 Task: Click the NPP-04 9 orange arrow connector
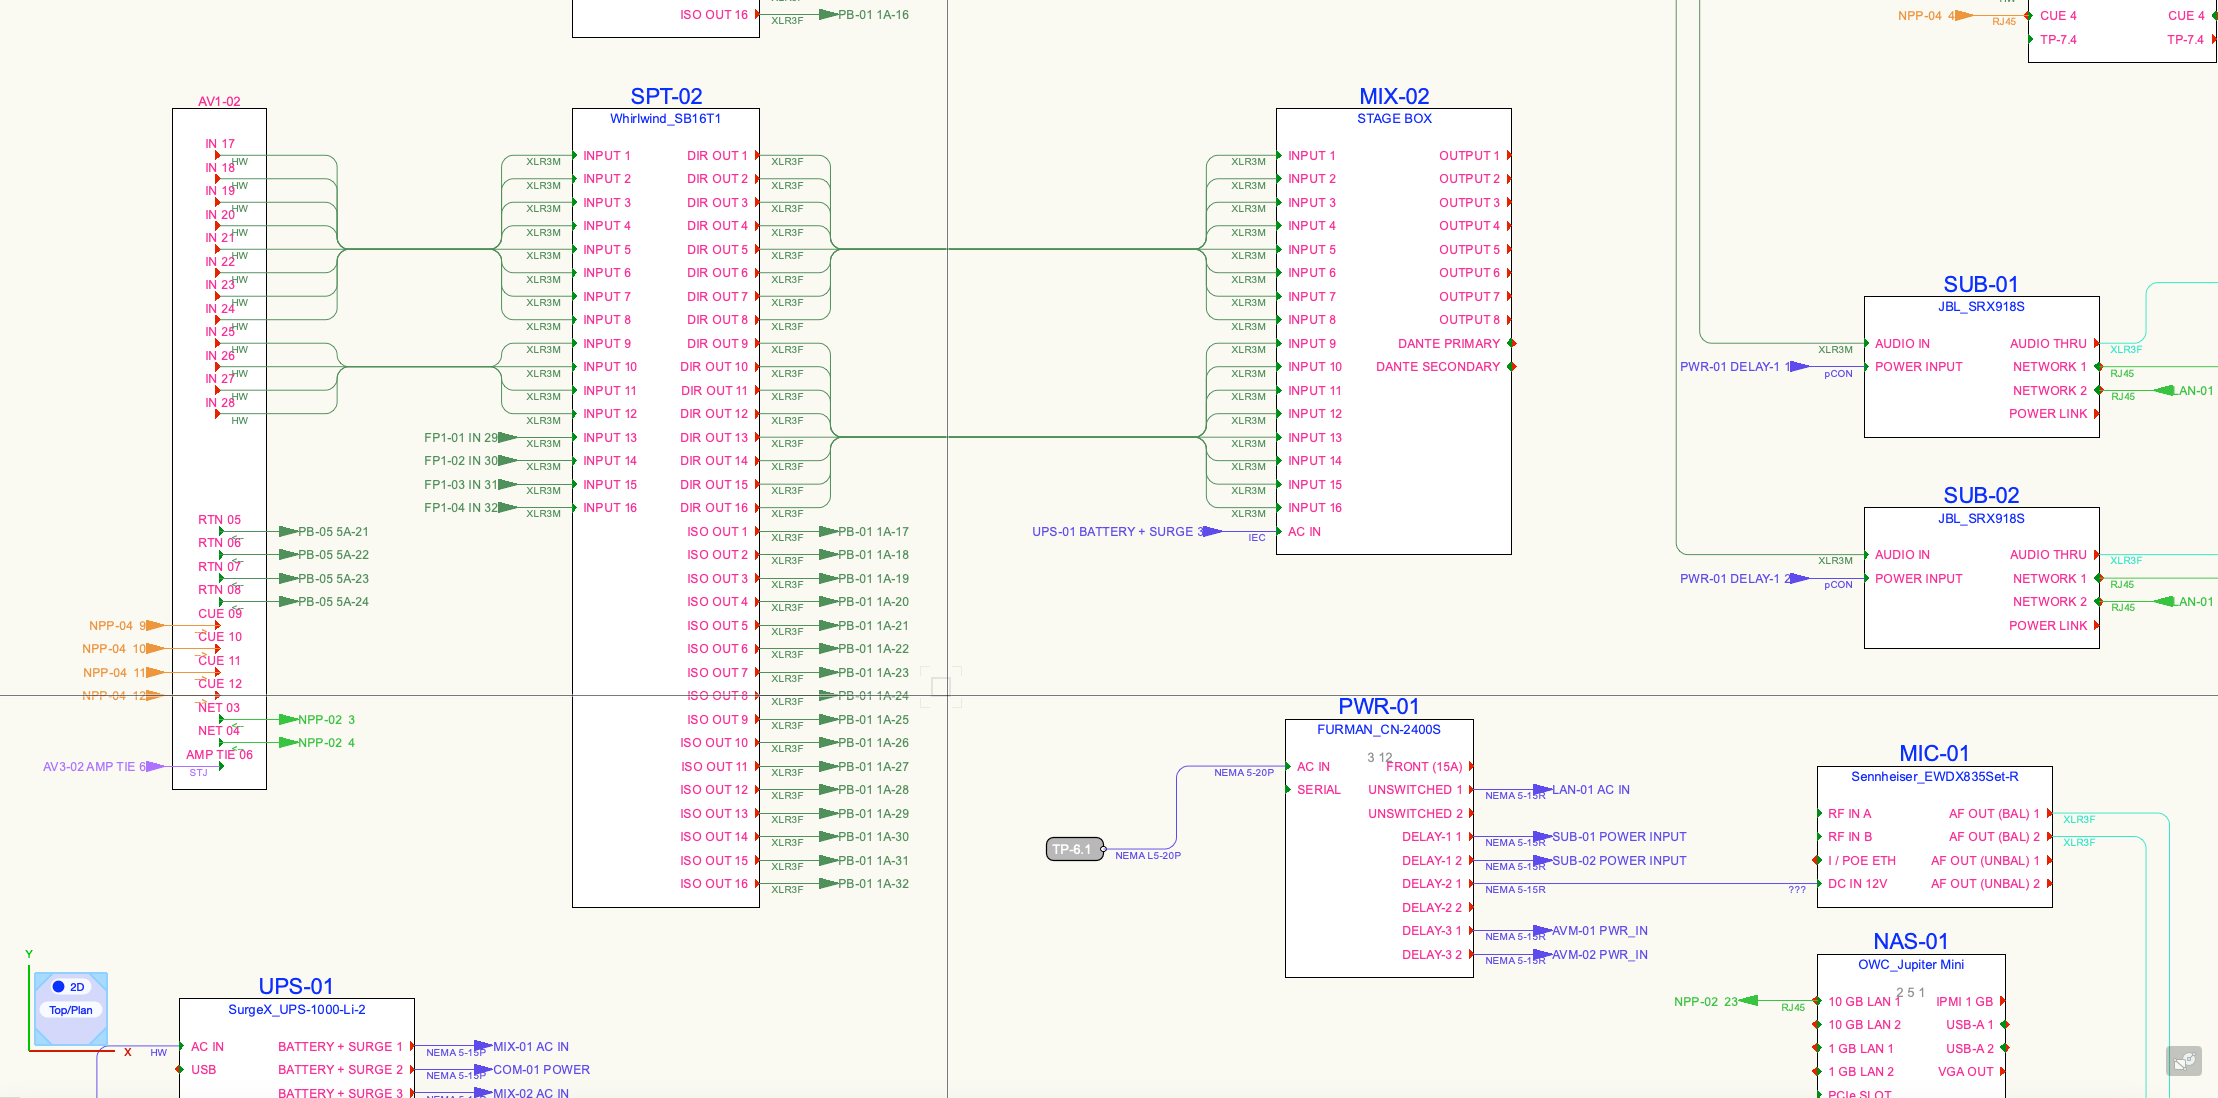(x=155, y=626)
